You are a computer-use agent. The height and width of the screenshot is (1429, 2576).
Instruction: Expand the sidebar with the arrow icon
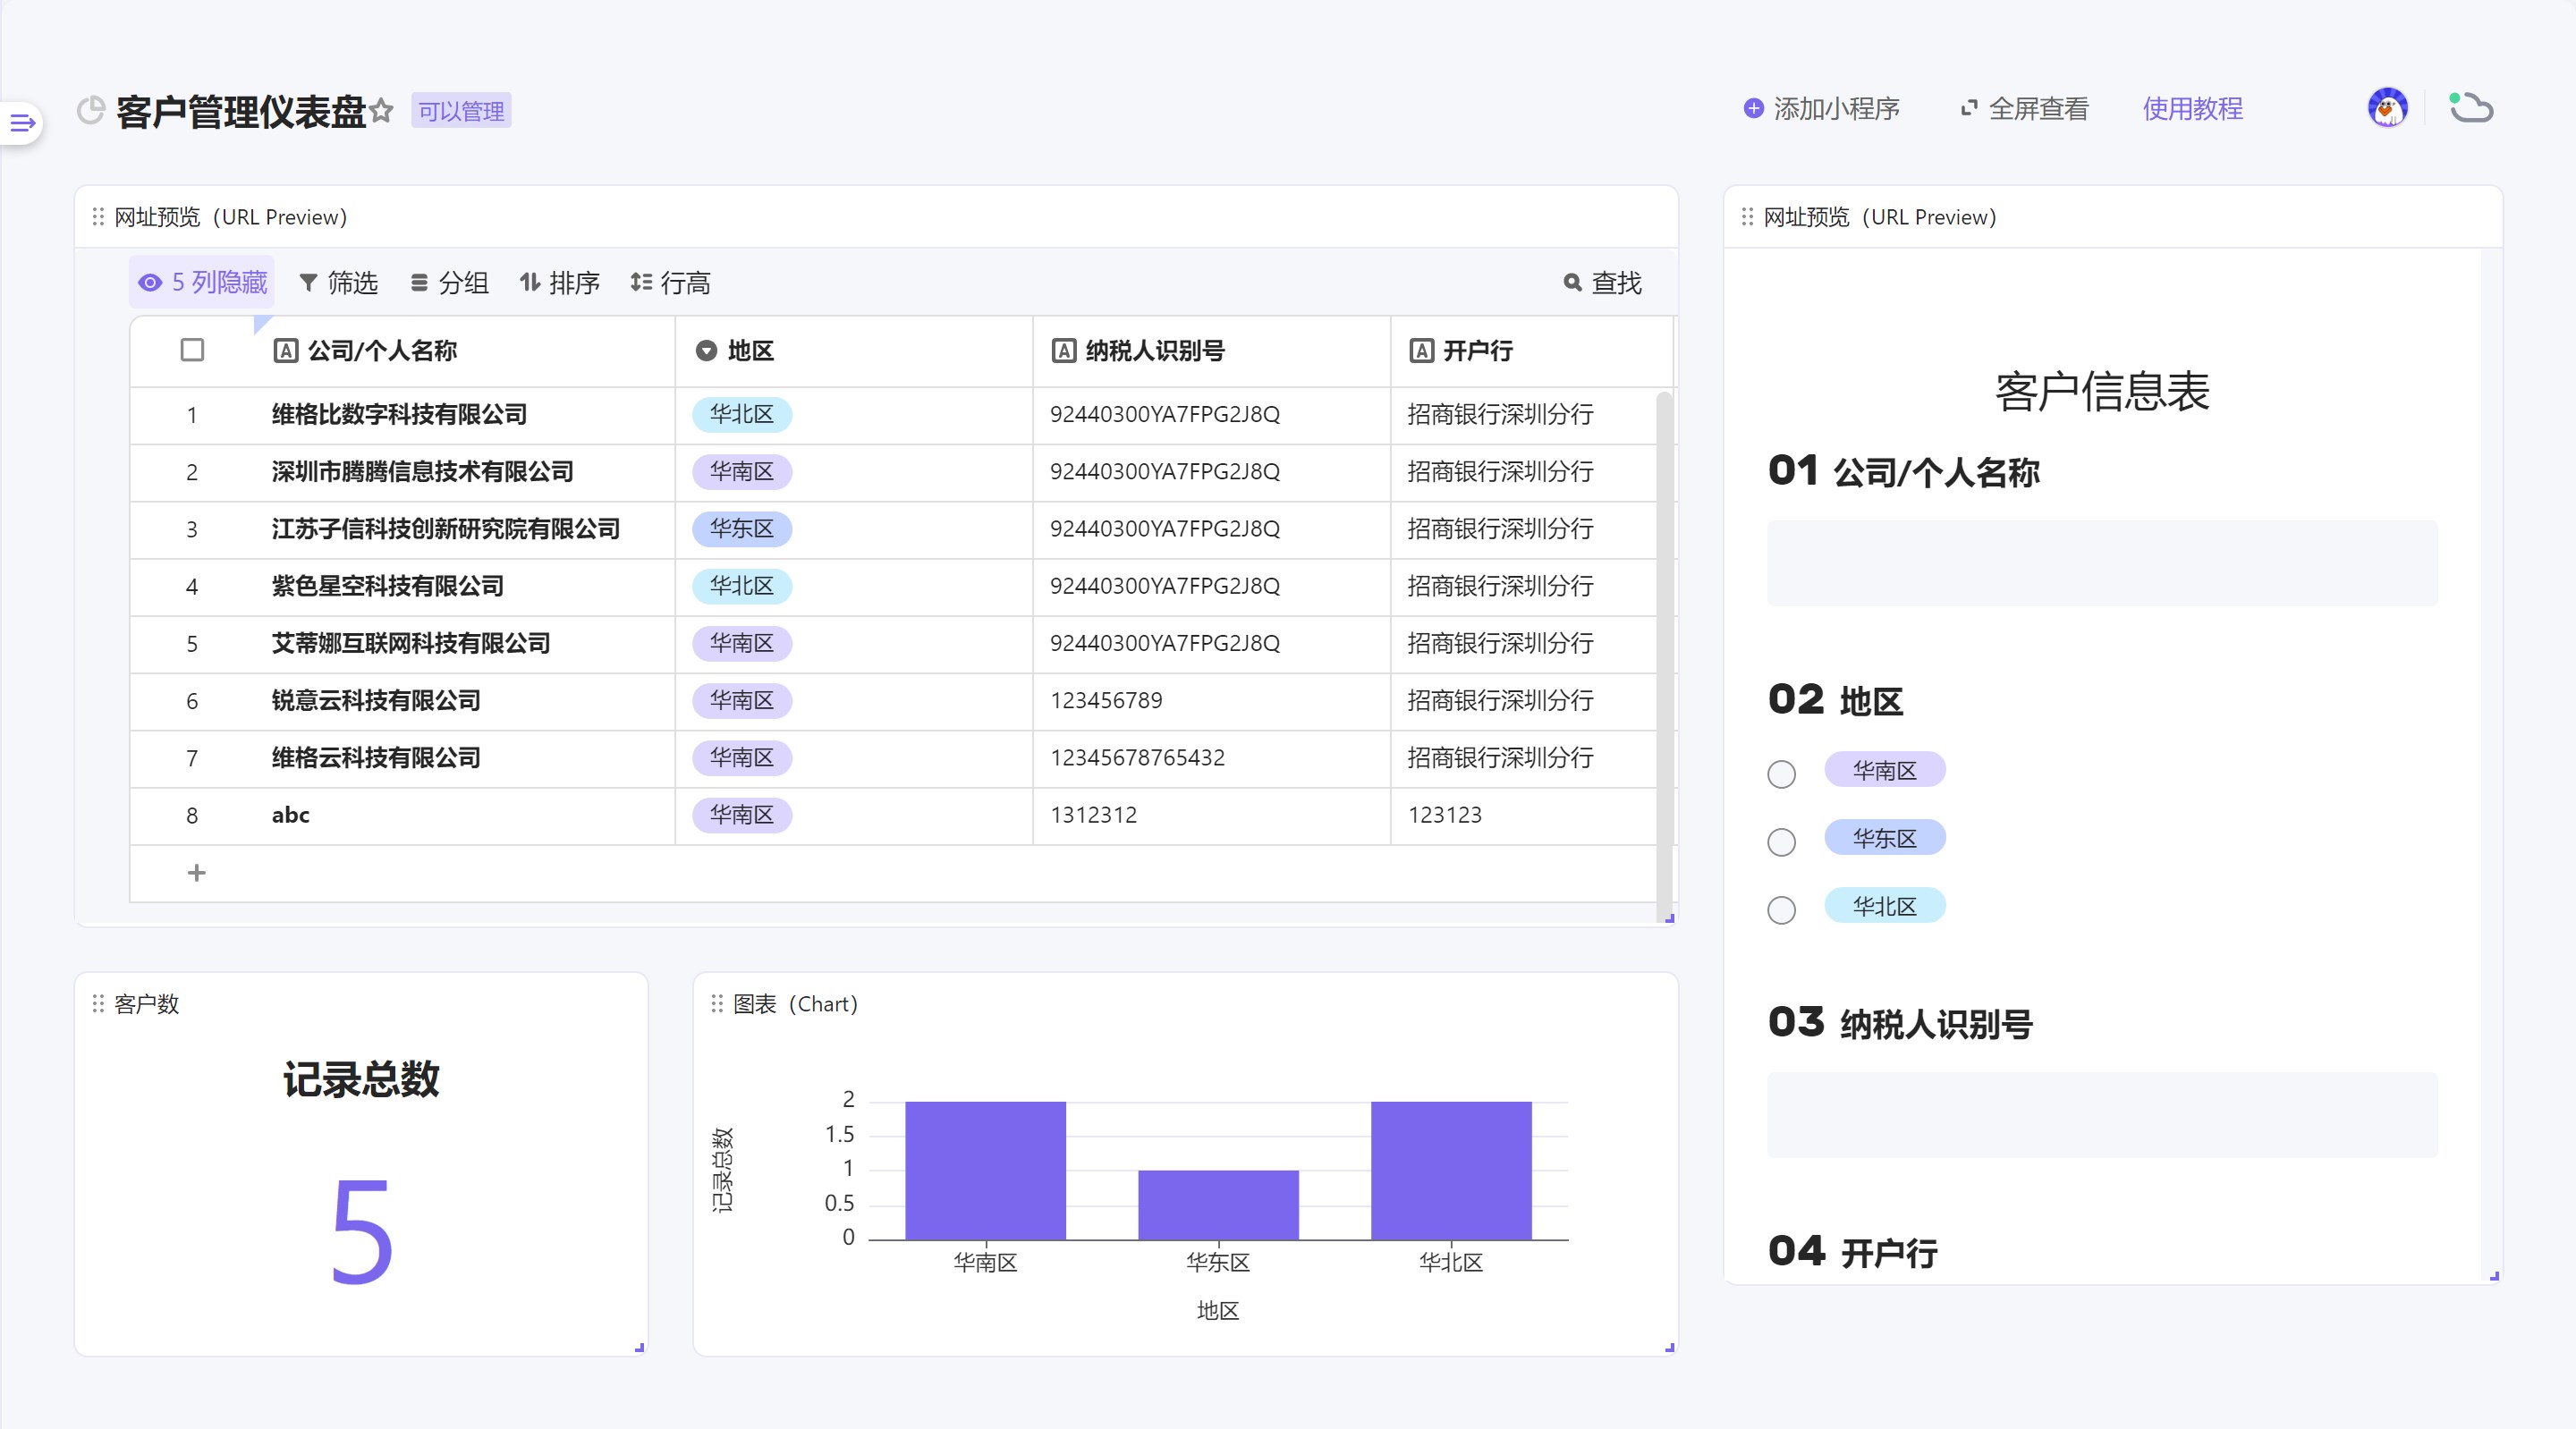click(22, 123)
